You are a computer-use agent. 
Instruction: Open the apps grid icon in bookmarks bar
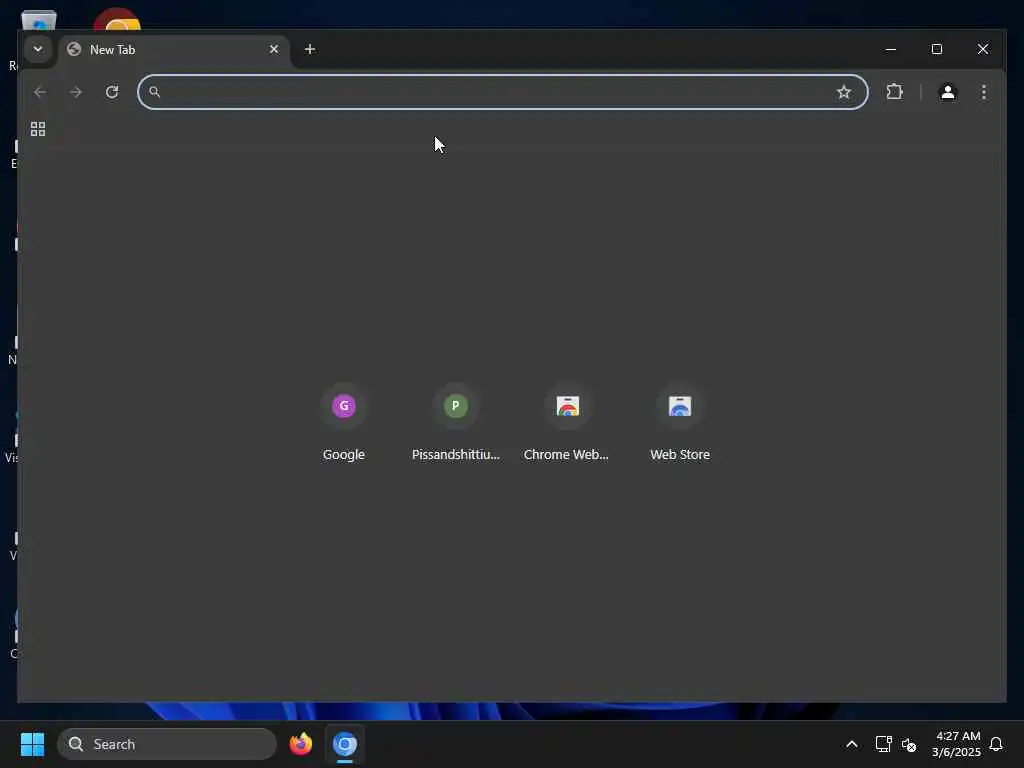38,129
